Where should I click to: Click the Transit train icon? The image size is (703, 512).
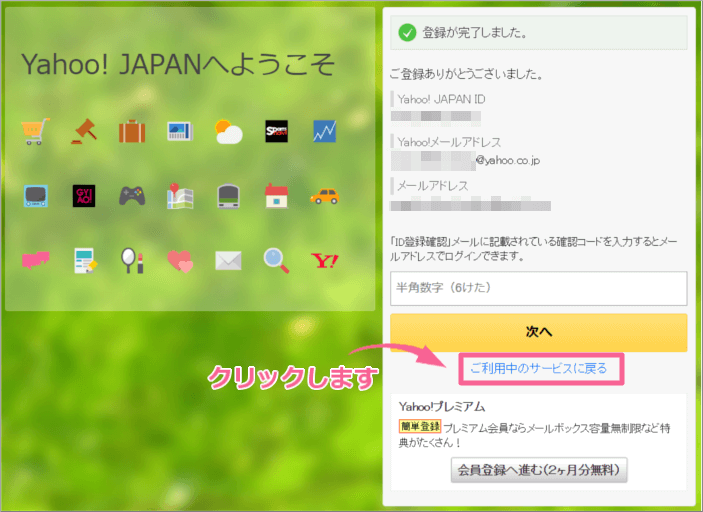coord(228,196)
